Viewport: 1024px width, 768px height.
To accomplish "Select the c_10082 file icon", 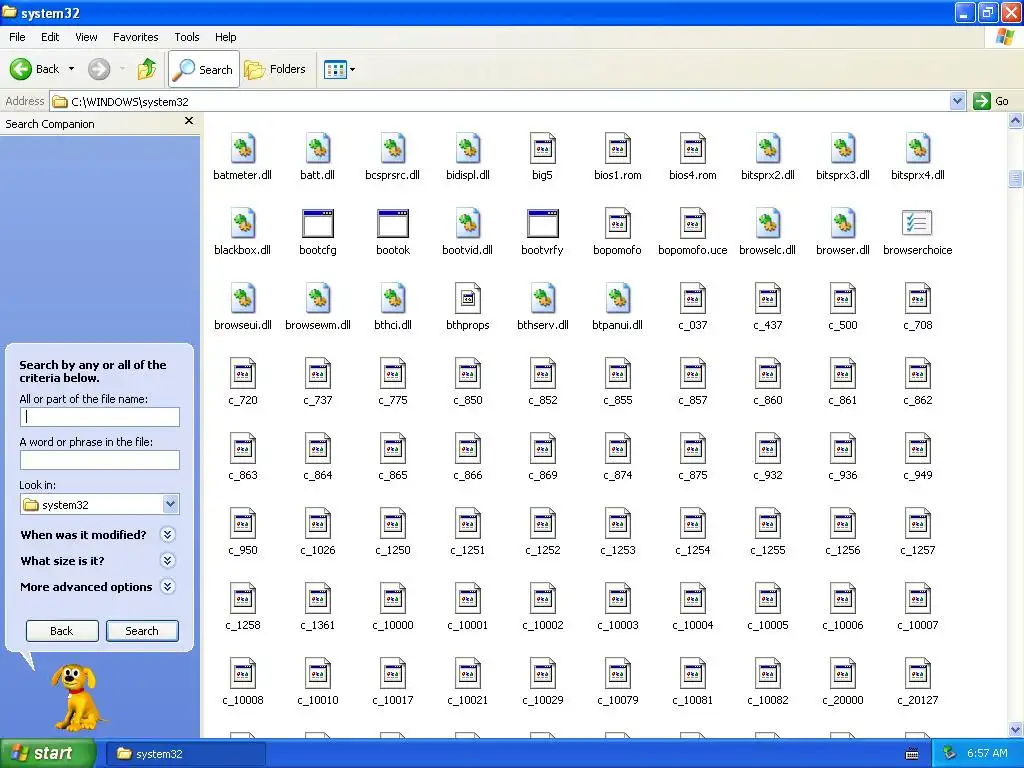I will tap(767, 674).
